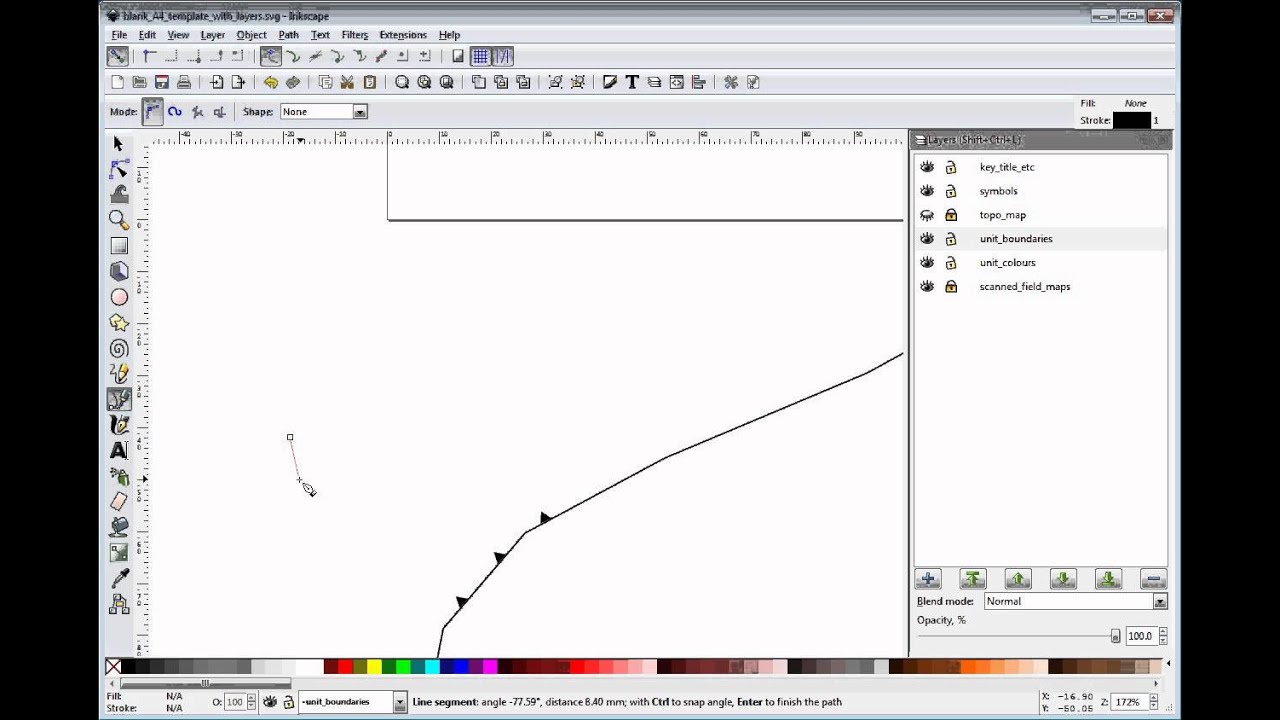
Task: Select the Star and Polygon tool
Action: coord(119,322)
